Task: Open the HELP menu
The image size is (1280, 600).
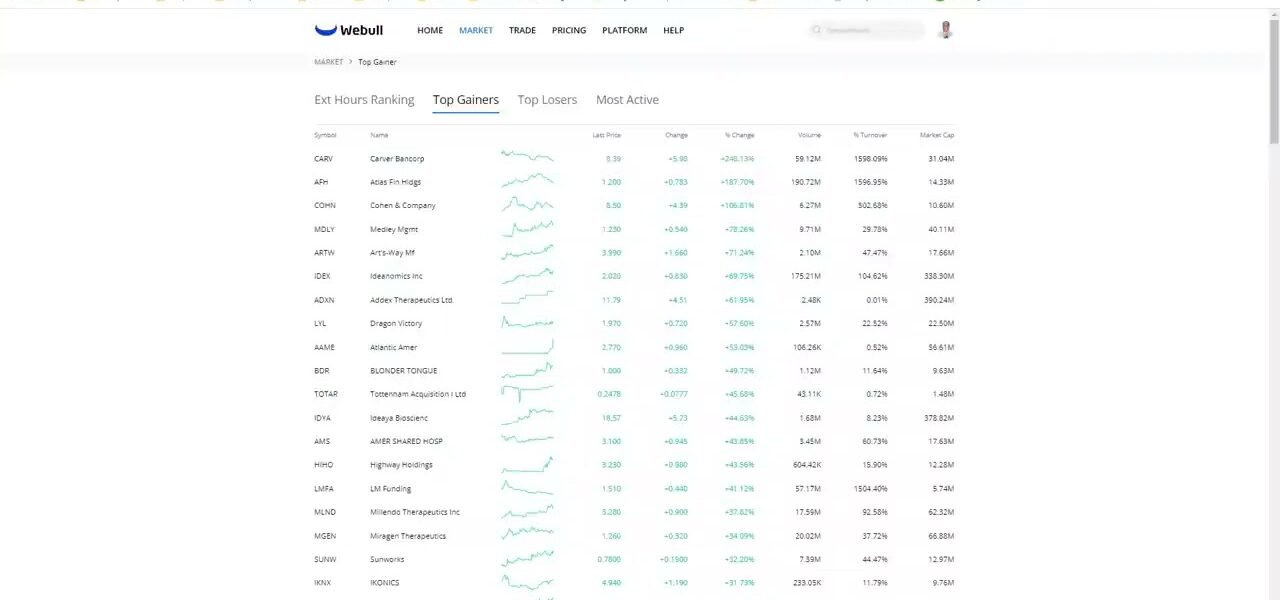Action: (673, 30)
